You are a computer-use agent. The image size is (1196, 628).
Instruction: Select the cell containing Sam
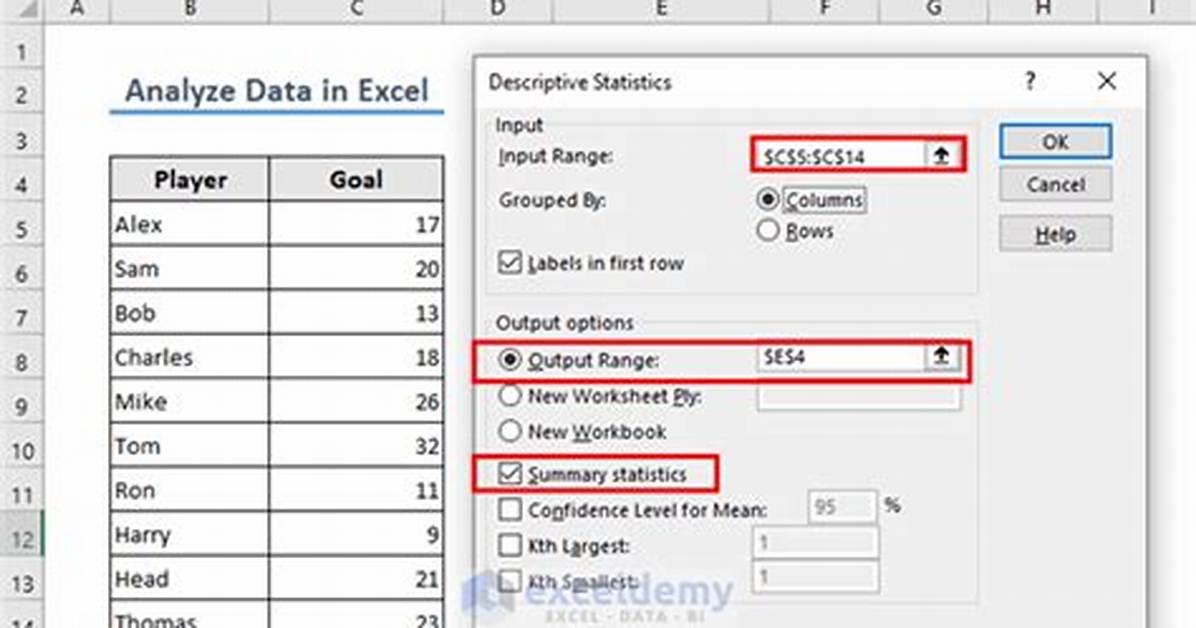click(190, 268)
